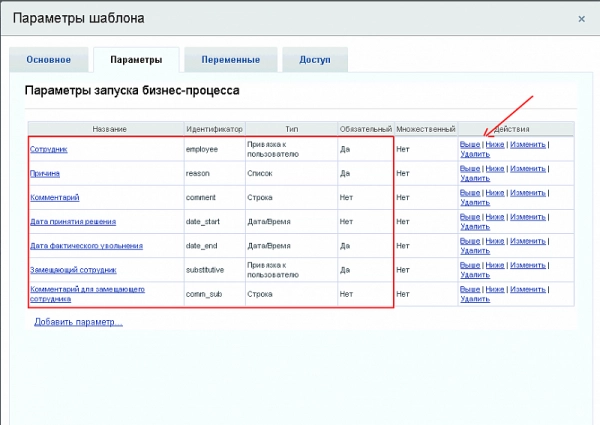Open Дата принятия решения parameter

point(73,222)
